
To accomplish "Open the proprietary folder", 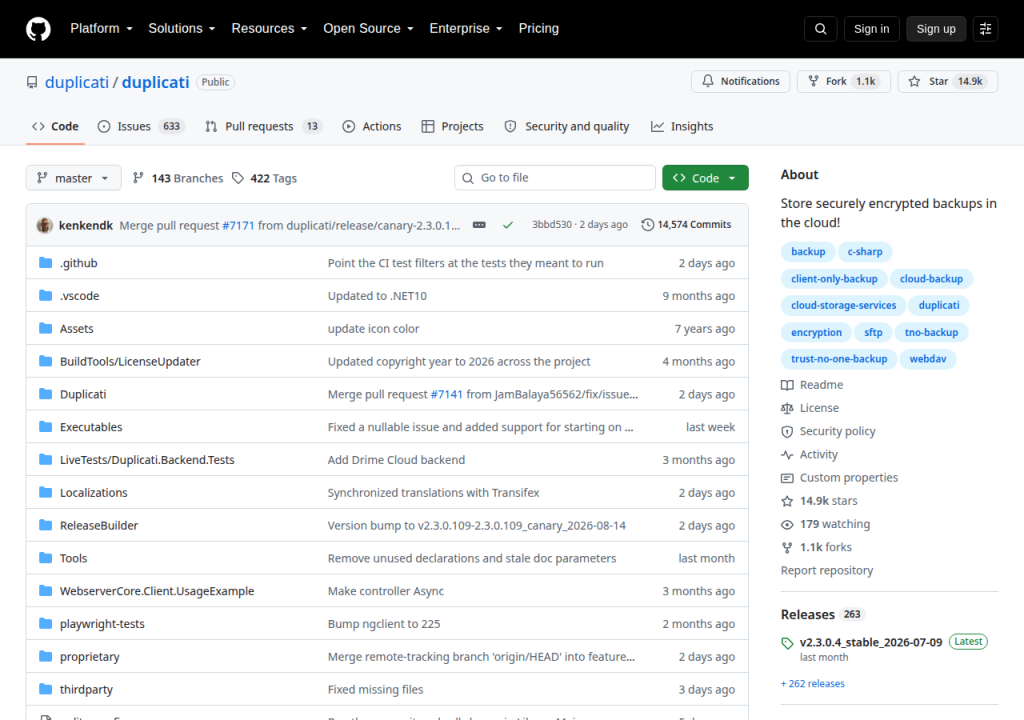I will 89,657.
